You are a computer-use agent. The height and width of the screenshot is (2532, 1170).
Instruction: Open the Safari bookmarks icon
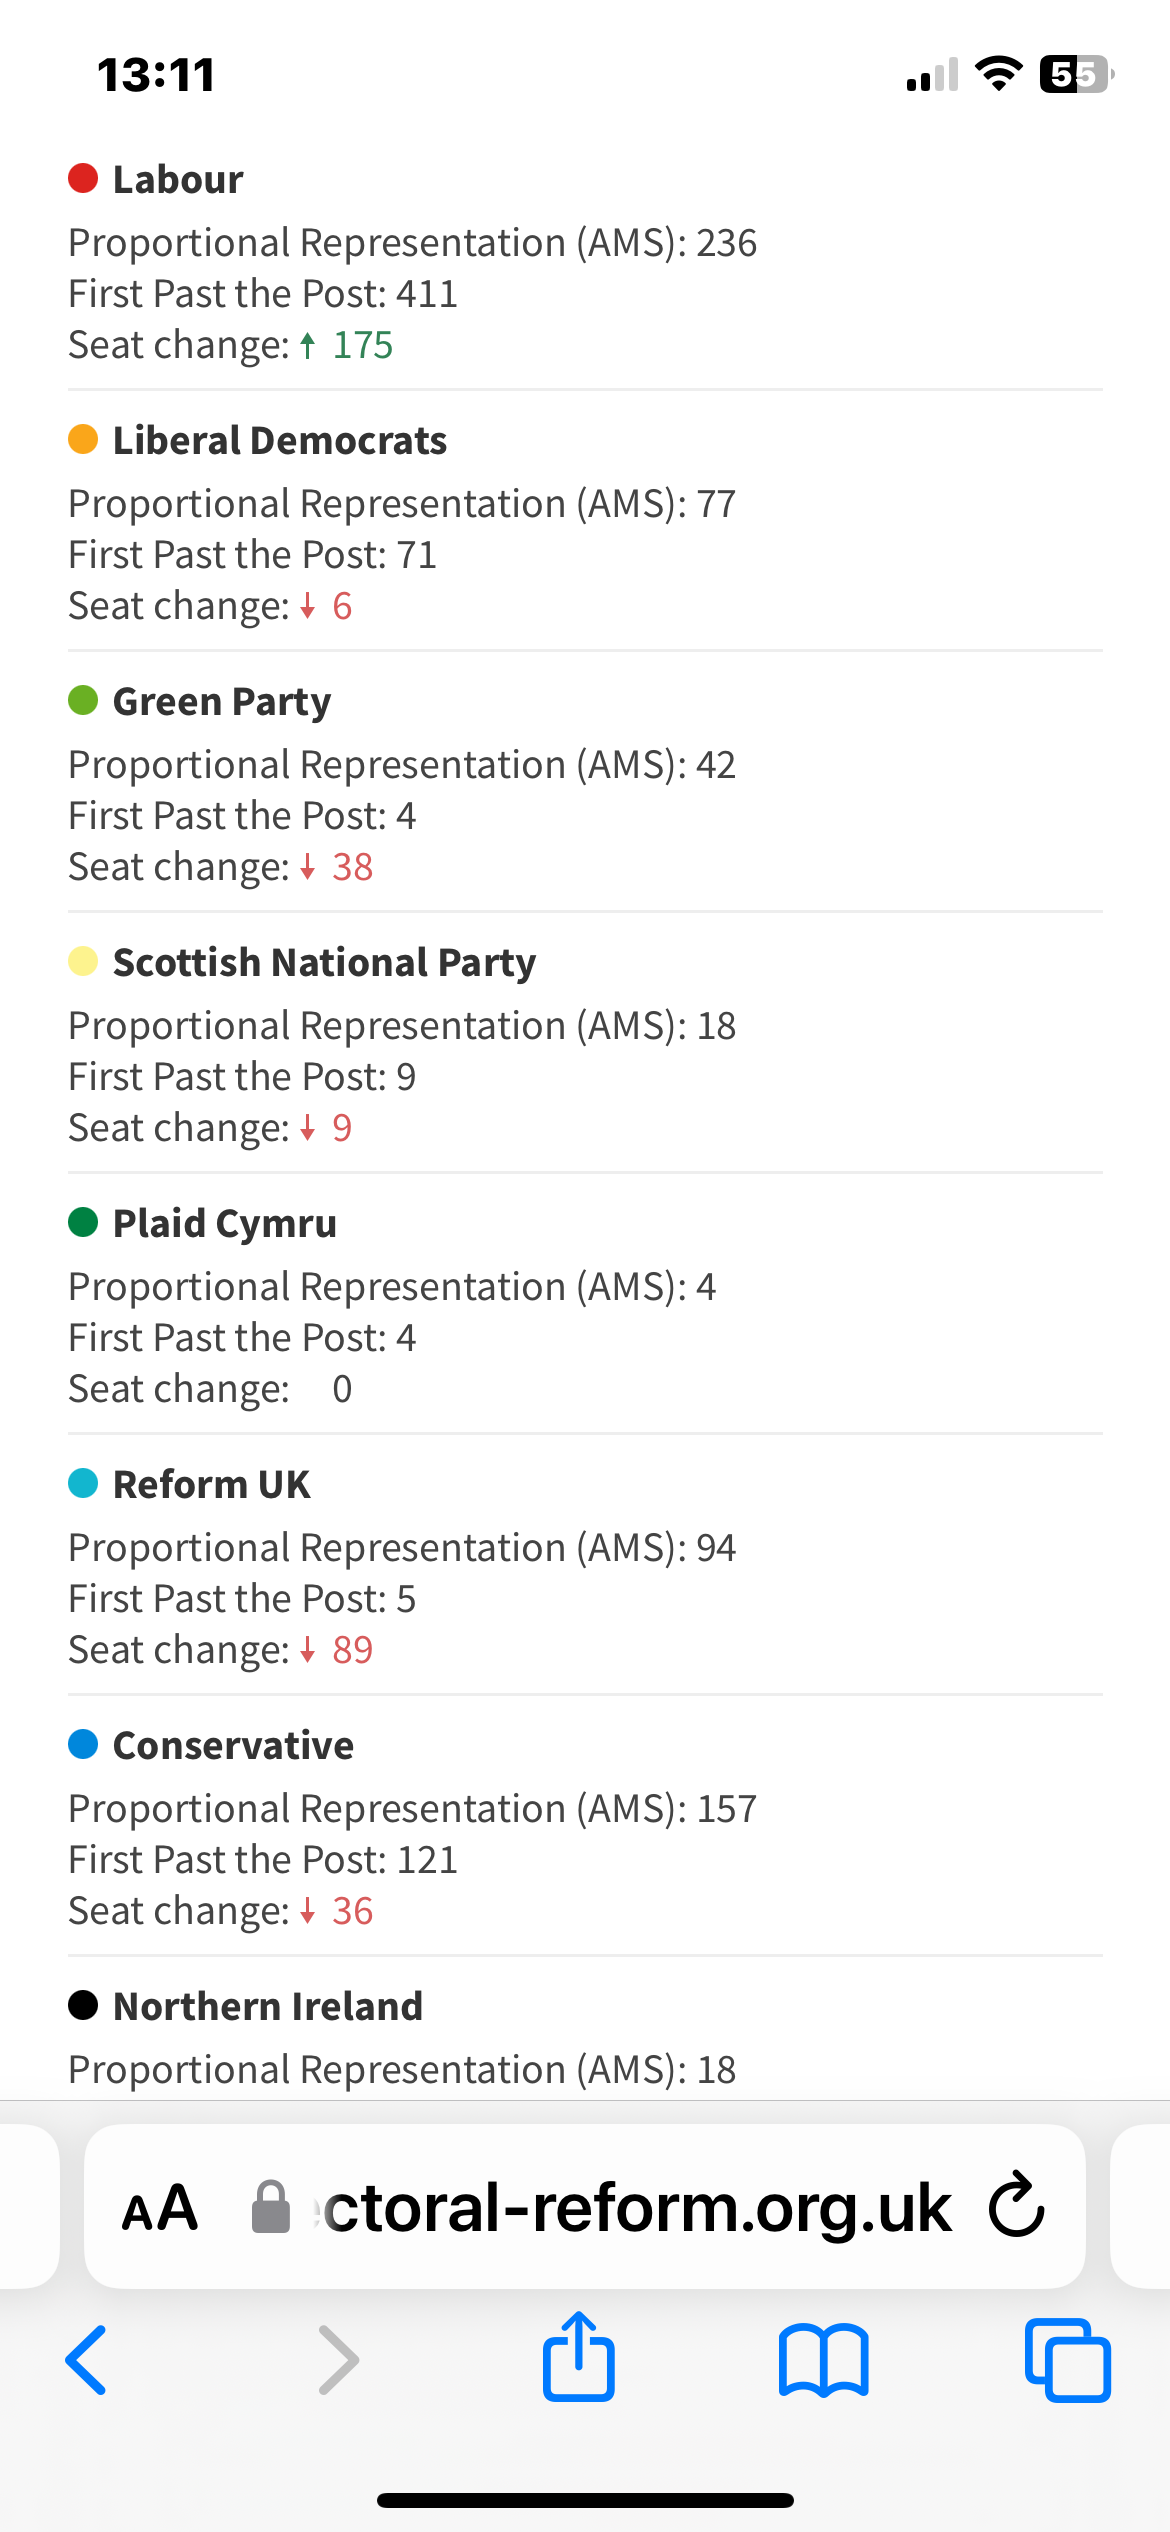tap(823, 2360)
